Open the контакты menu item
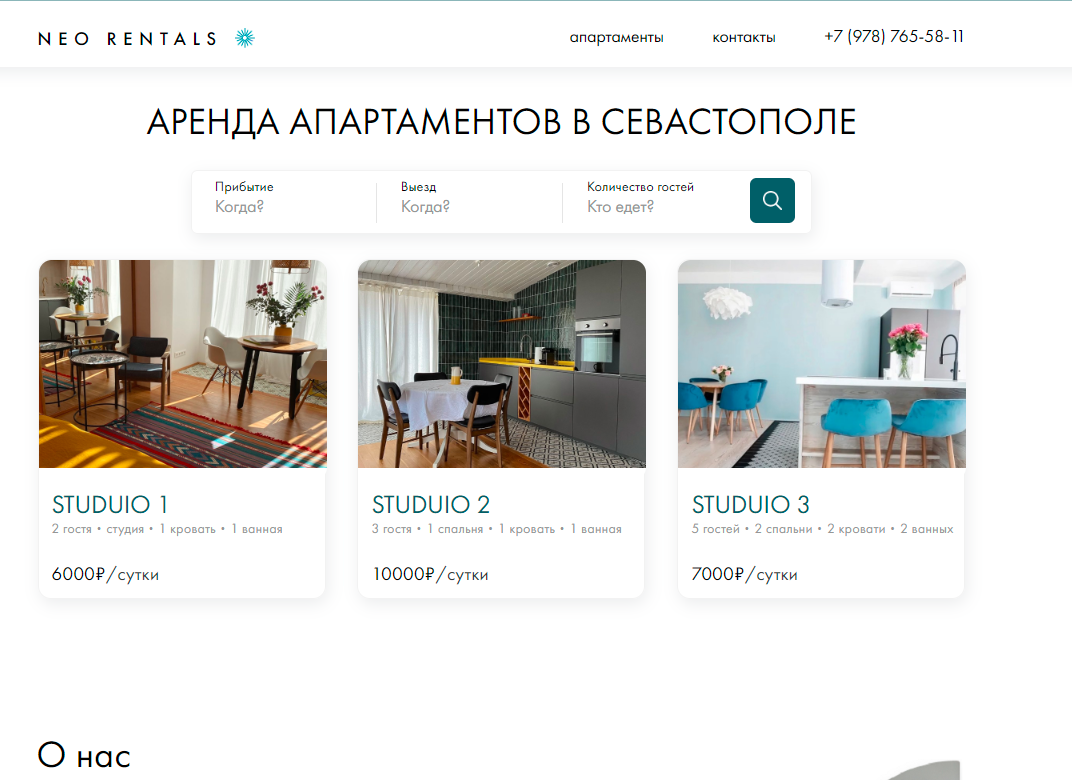The width and height of the screenshot is (1072, 780). [744, 38]
